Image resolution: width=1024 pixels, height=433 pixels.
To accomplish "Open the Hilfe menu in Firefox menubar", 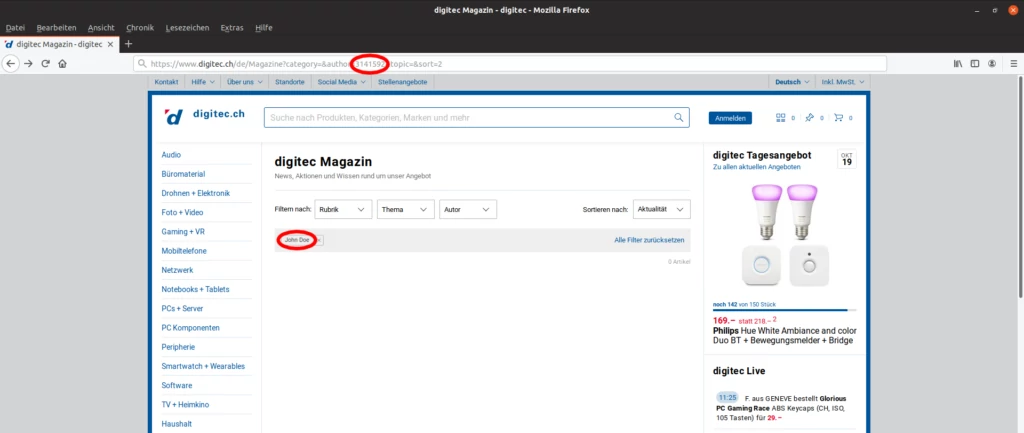I will [x=264, y=27].
